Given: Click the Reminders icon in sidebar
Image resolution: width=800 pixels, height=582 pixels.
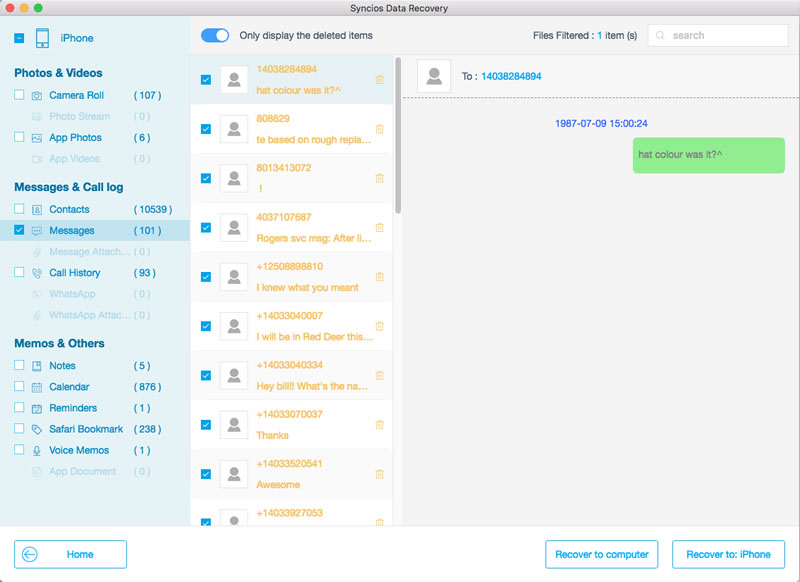Looking at the screenshot, I should click(37, 409).
